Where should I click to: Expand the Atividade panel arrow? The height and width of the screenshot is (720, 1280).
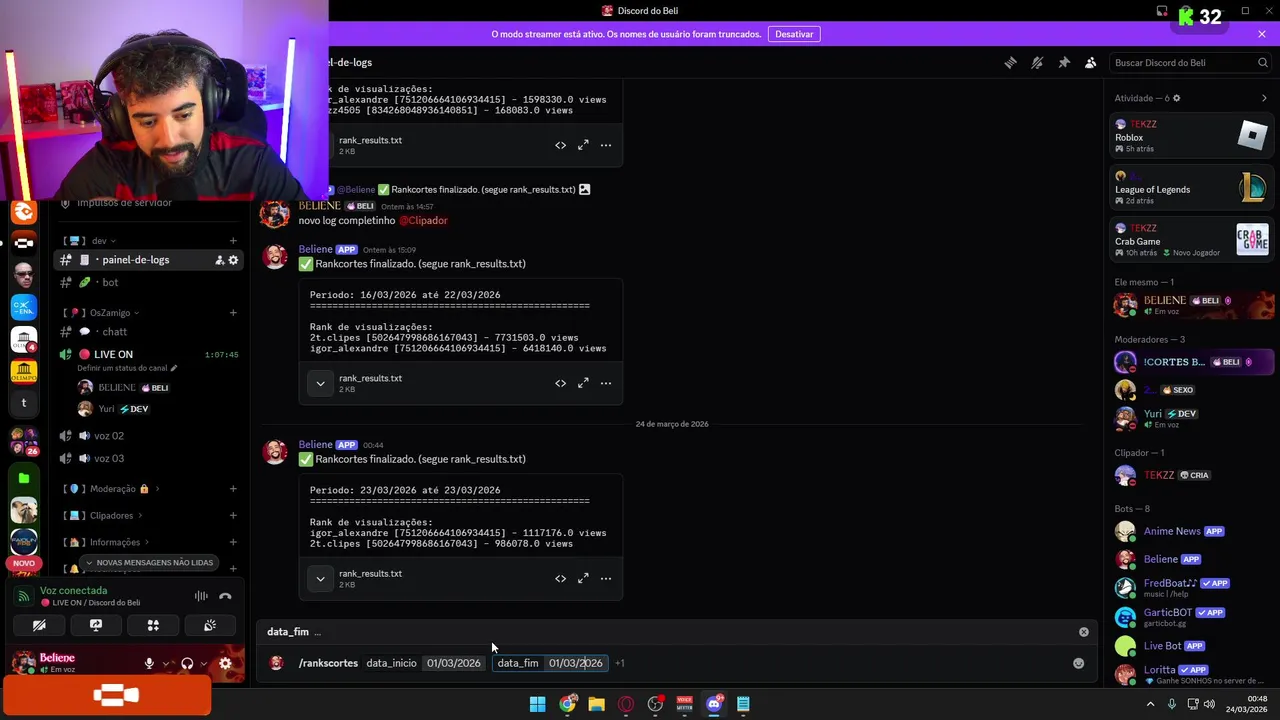click(1264, 98)
